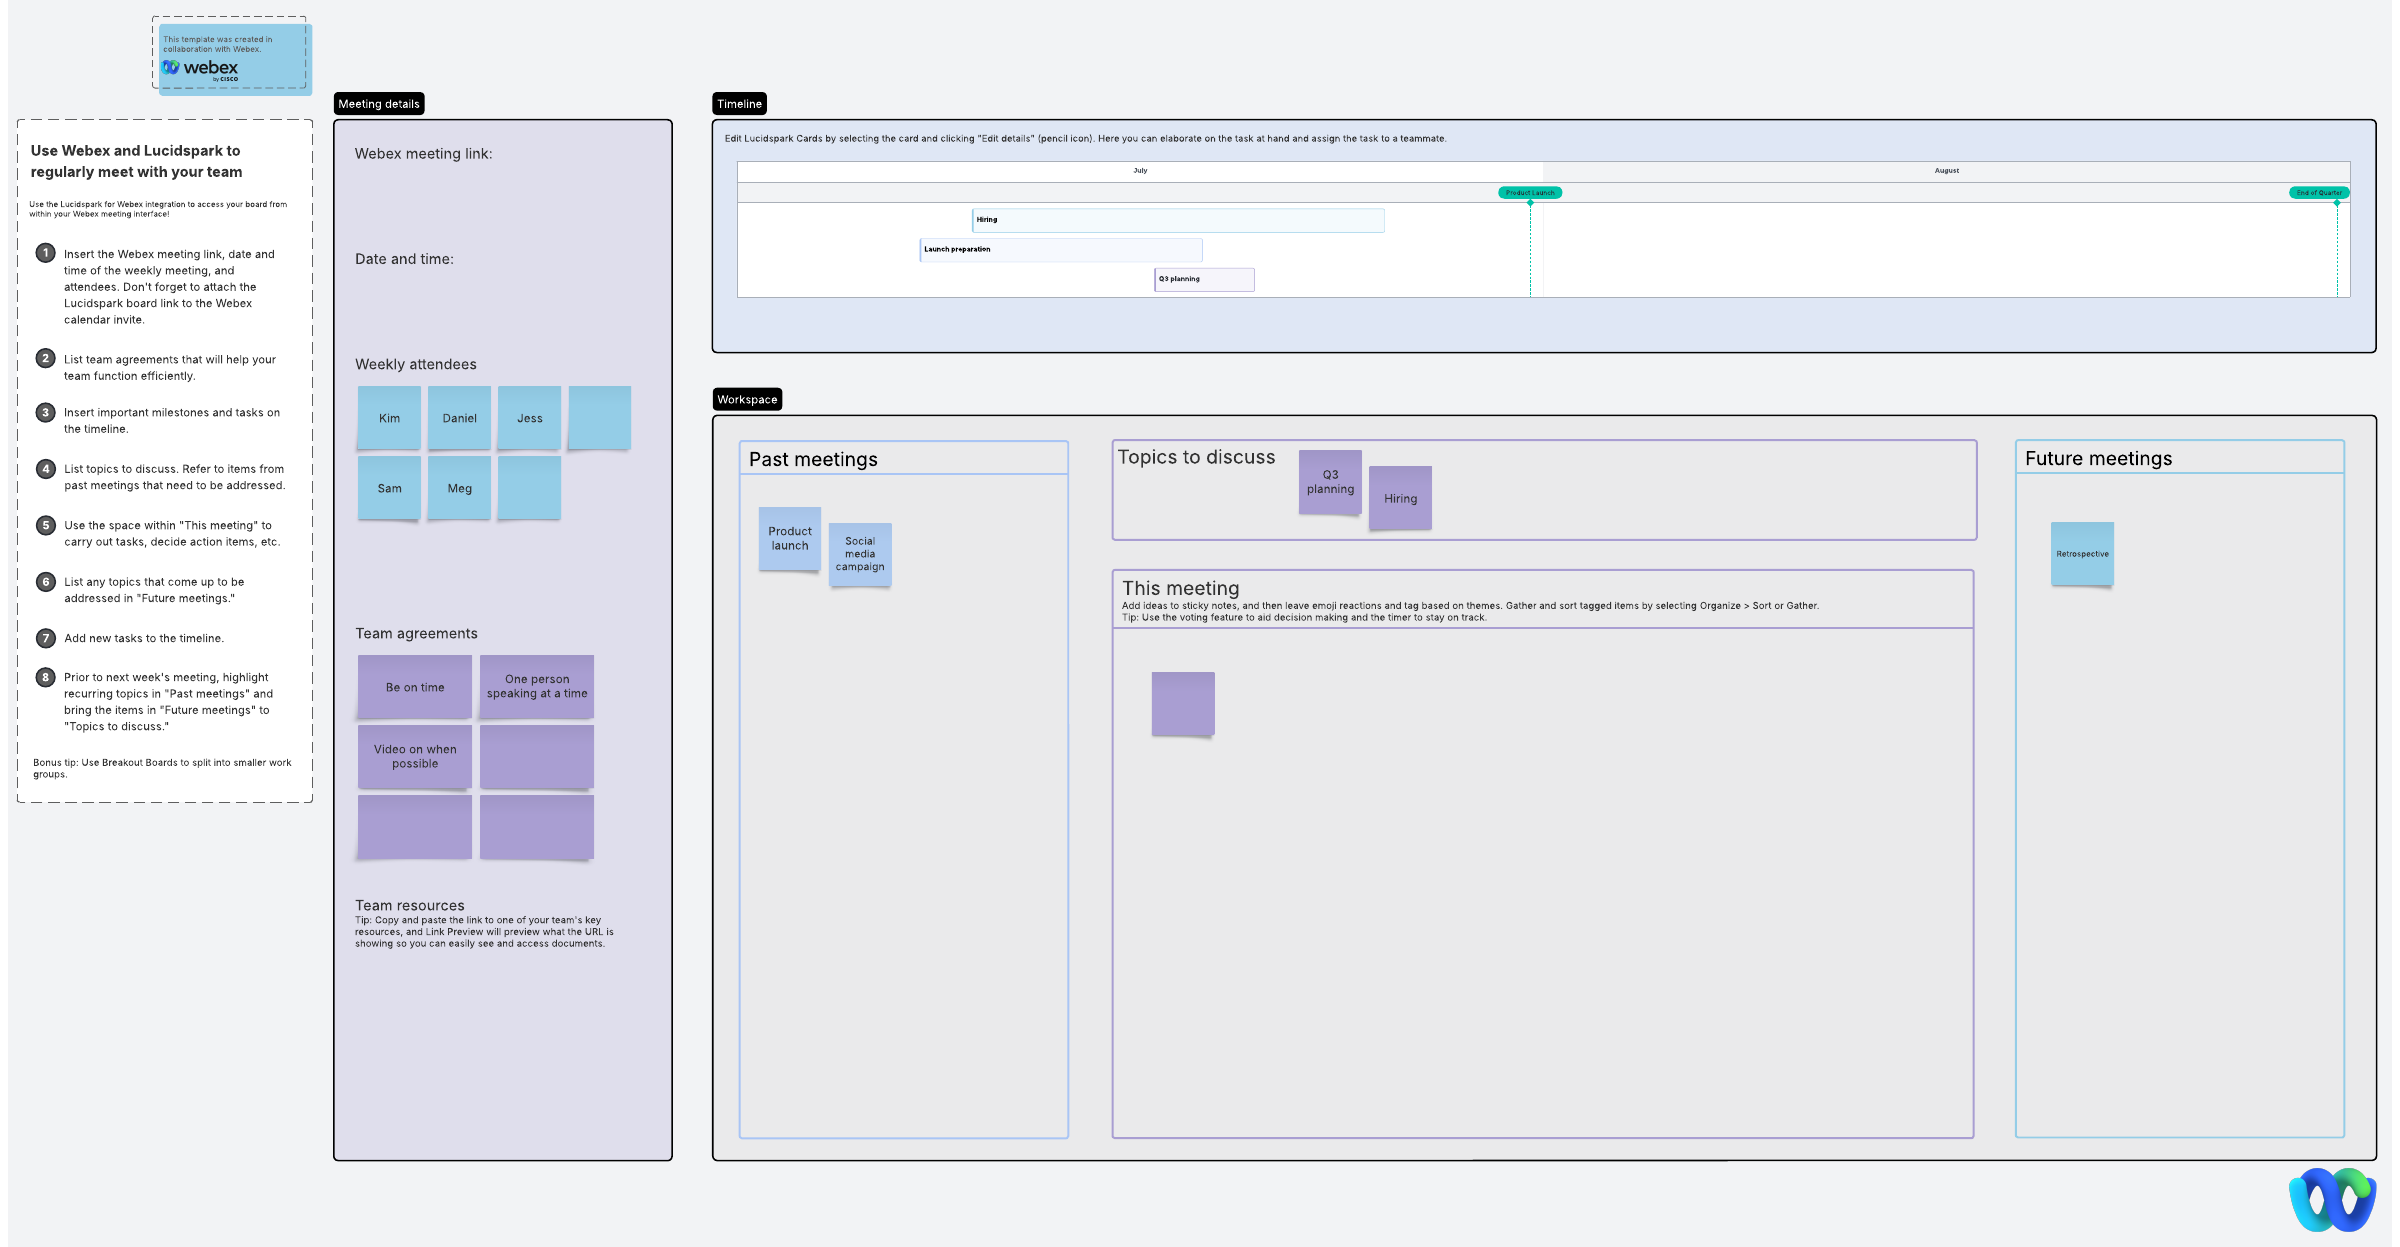Screen dimensions: 2400x1247
Task: Click the Webex meeting link text field
Action: pyautogui.click(x=423, y=154)
